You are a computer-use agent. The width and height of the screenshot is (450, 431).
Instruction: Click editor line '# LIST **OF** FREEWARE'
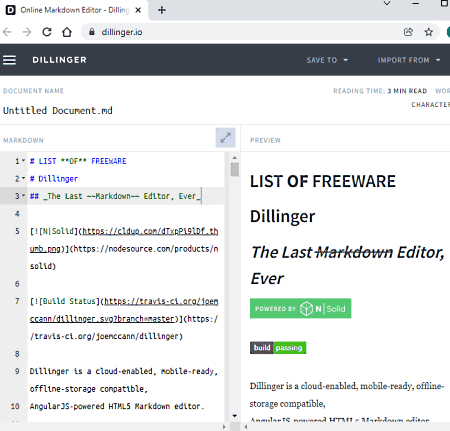(x=78, y=161)
